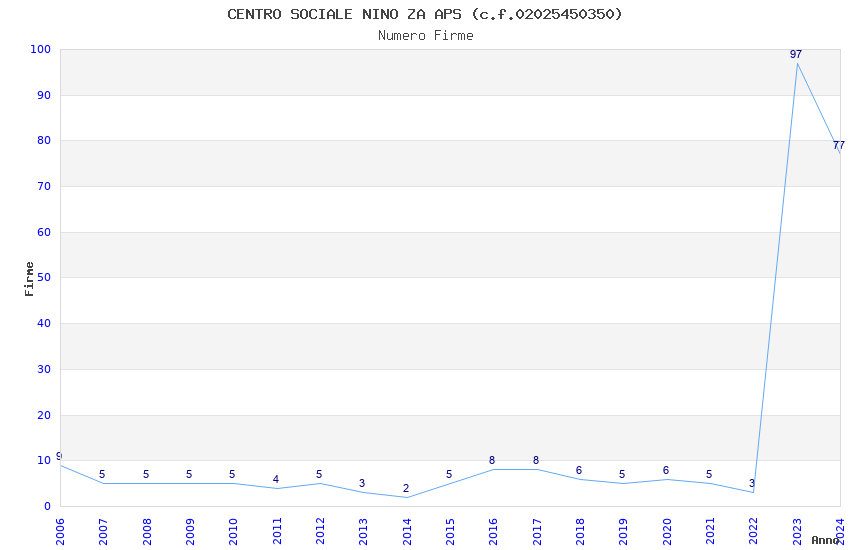
Task: Click the subtitle Numero Firme
Action: click(x=426, y=35)
